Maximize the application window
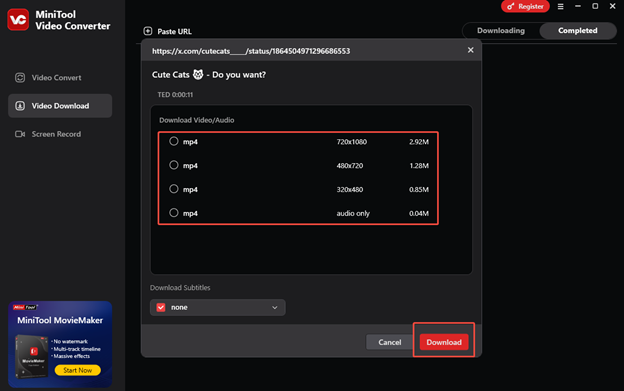Screen dimensions: 624x391 tap(595, 6)
